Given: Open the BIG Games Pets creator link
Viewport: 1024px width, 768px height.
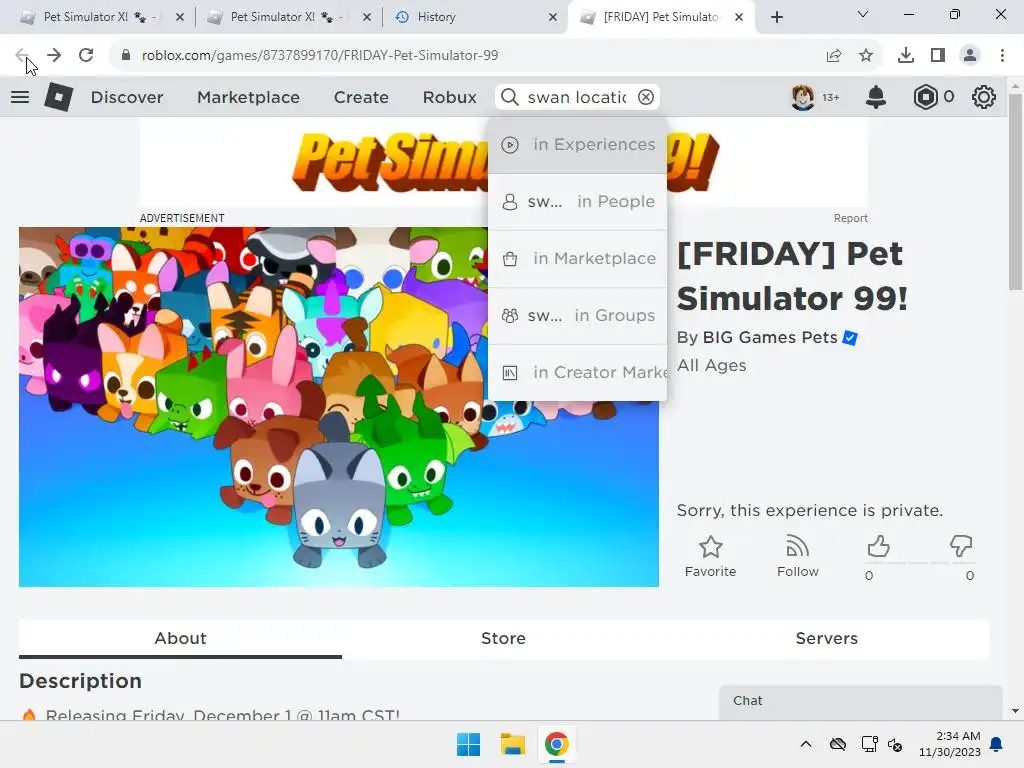Looking at the screenshot, I should click(770, 338).
